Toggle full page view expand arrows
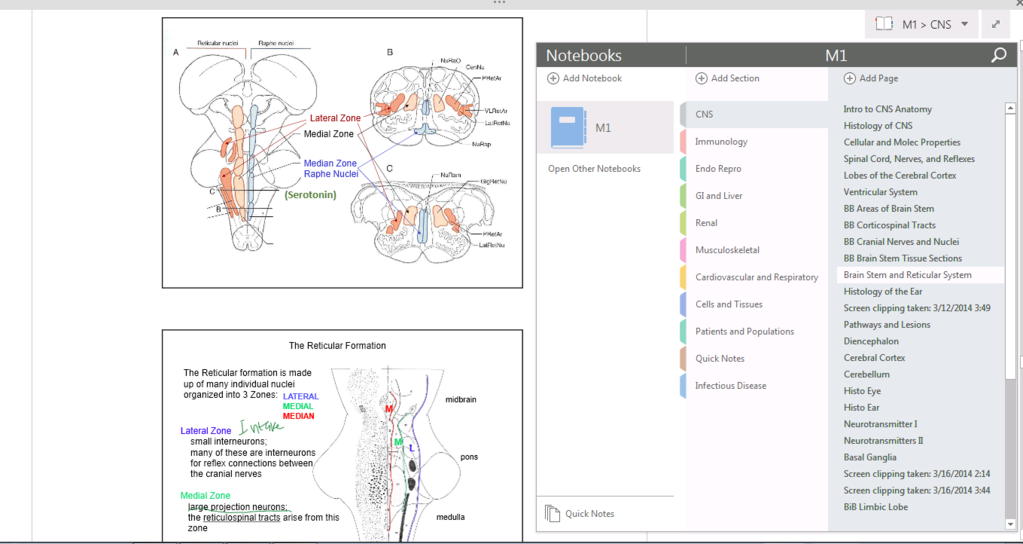 (x=996, y=24)
